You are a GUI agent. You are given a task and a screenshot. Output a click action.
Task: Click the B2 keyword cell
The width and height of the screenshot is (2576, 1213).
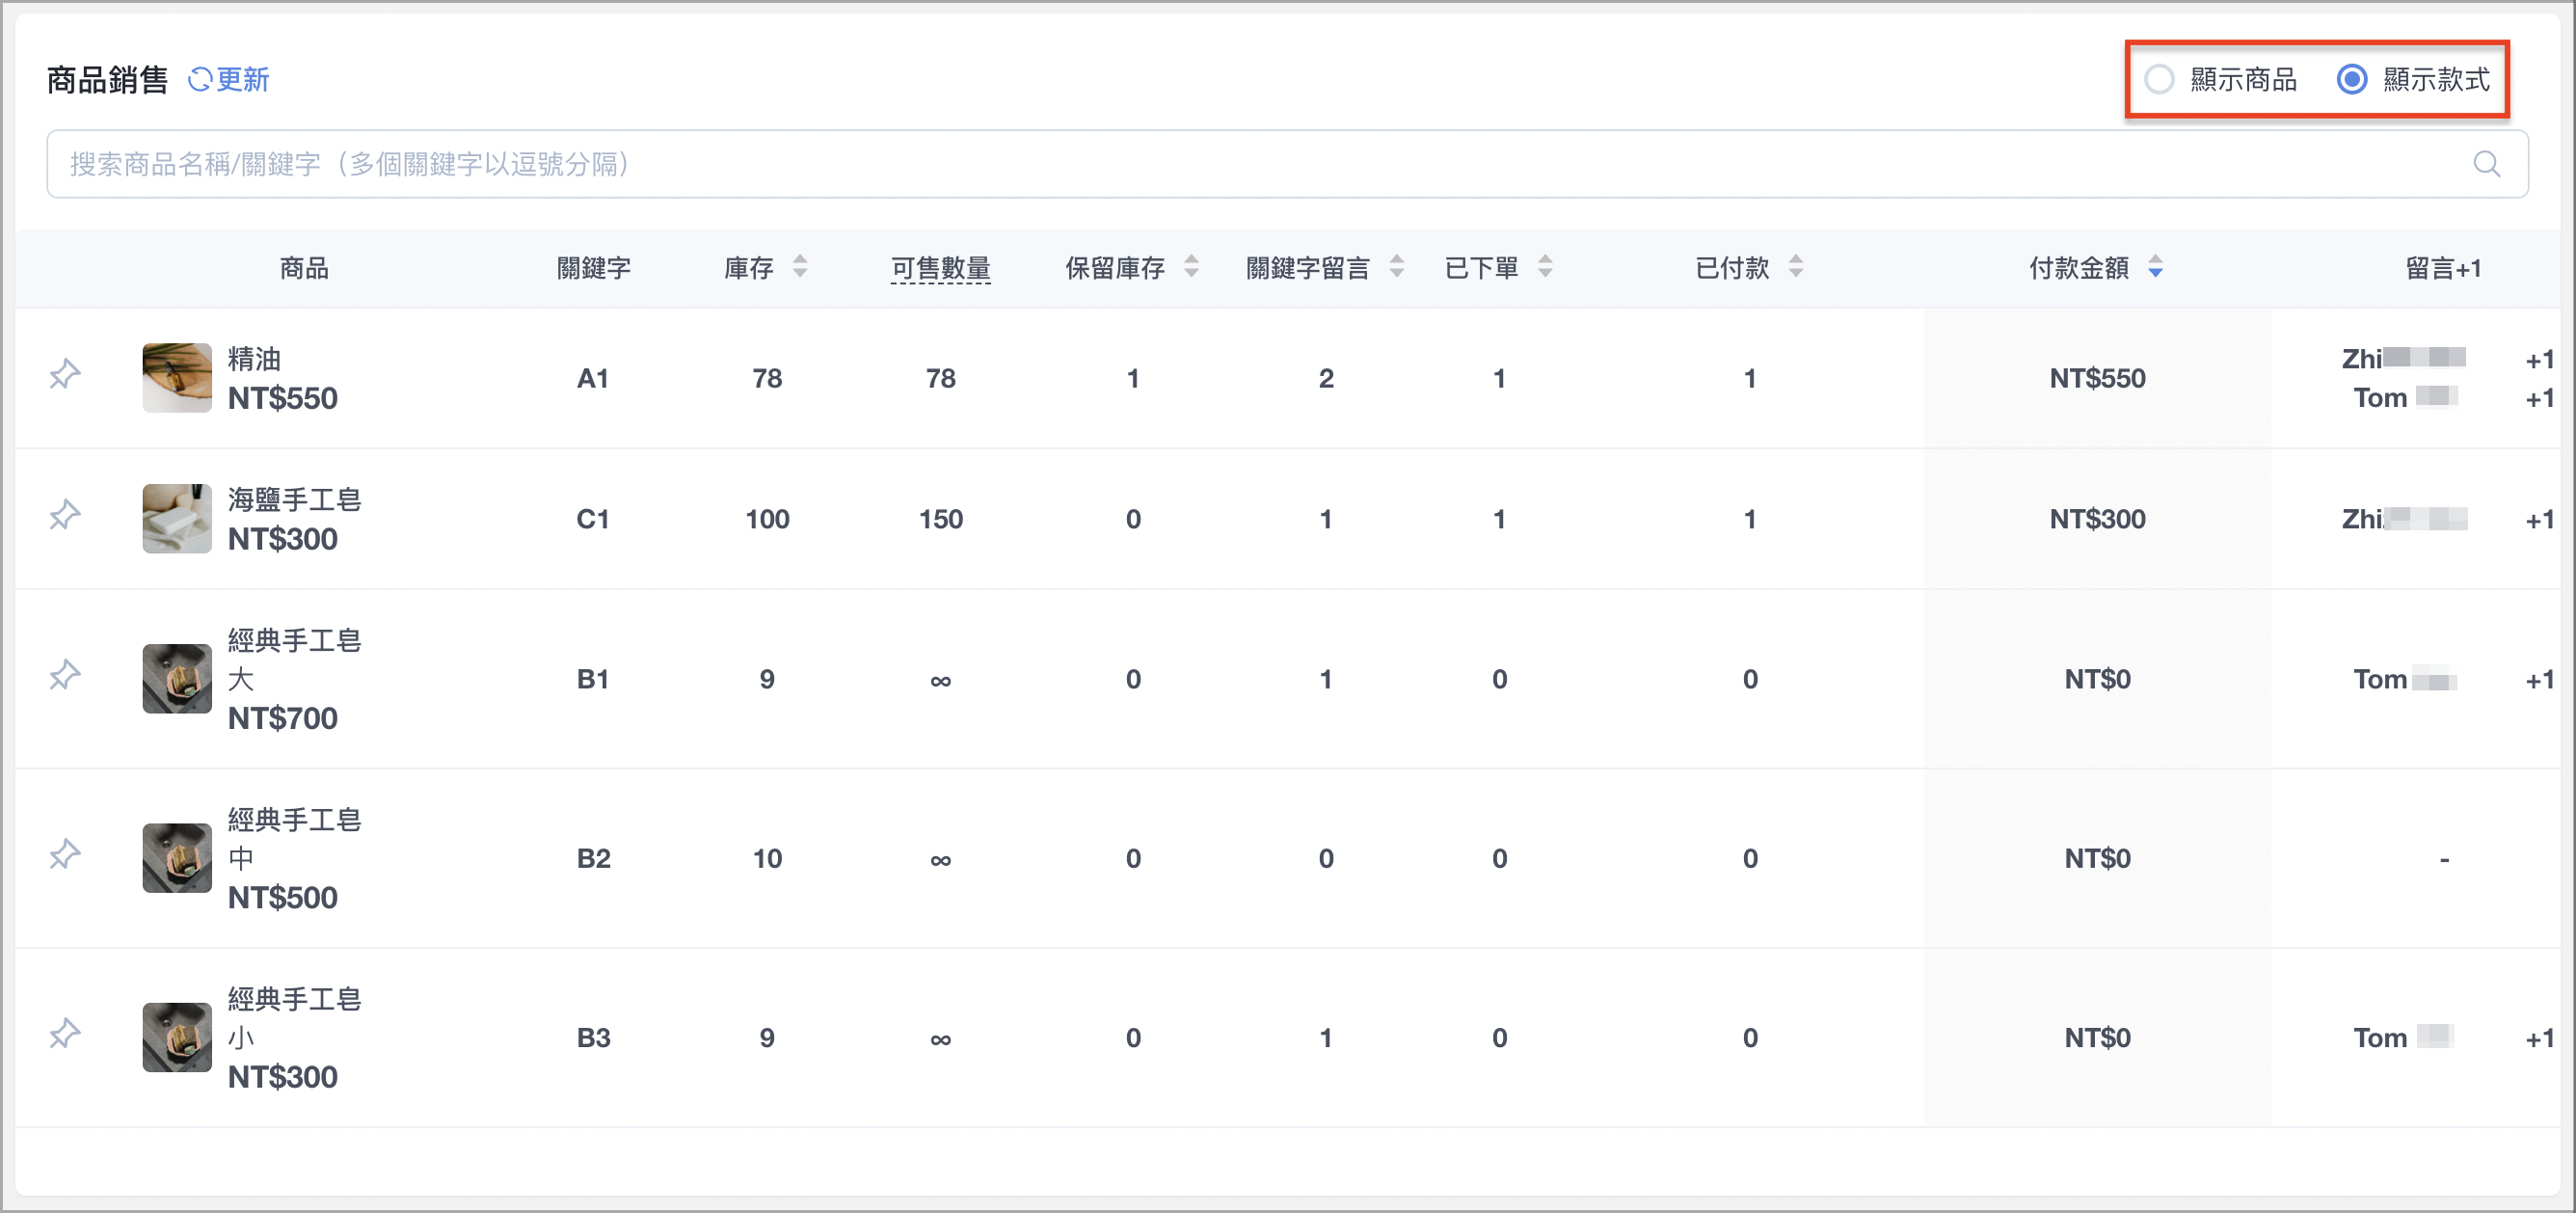(x=593, y=858)
